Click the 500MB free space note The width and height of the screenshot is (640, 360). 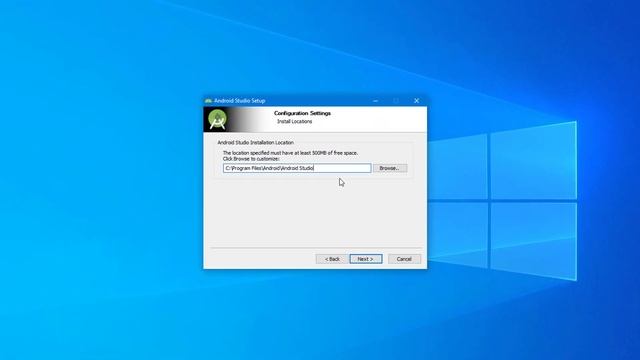pos(290,153)
